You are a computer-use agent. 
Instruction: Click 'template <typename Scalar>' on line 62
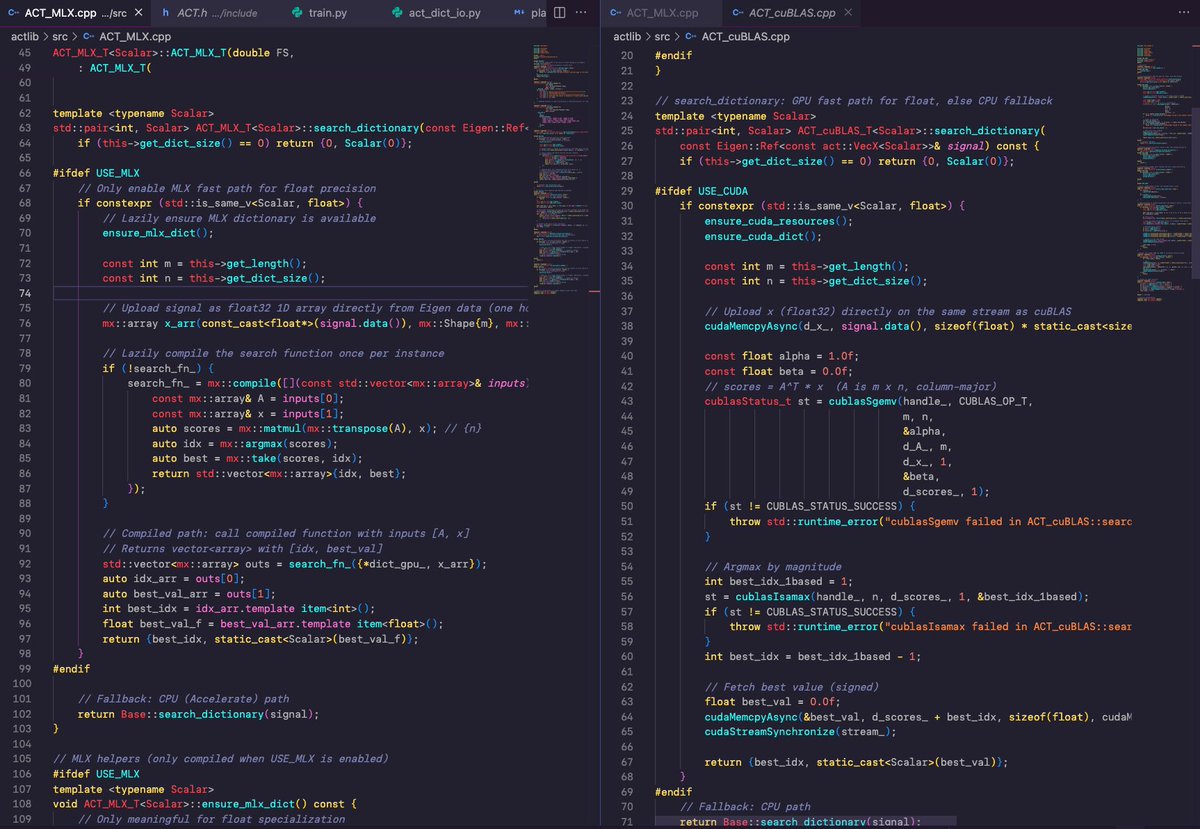tap(133, 113)
